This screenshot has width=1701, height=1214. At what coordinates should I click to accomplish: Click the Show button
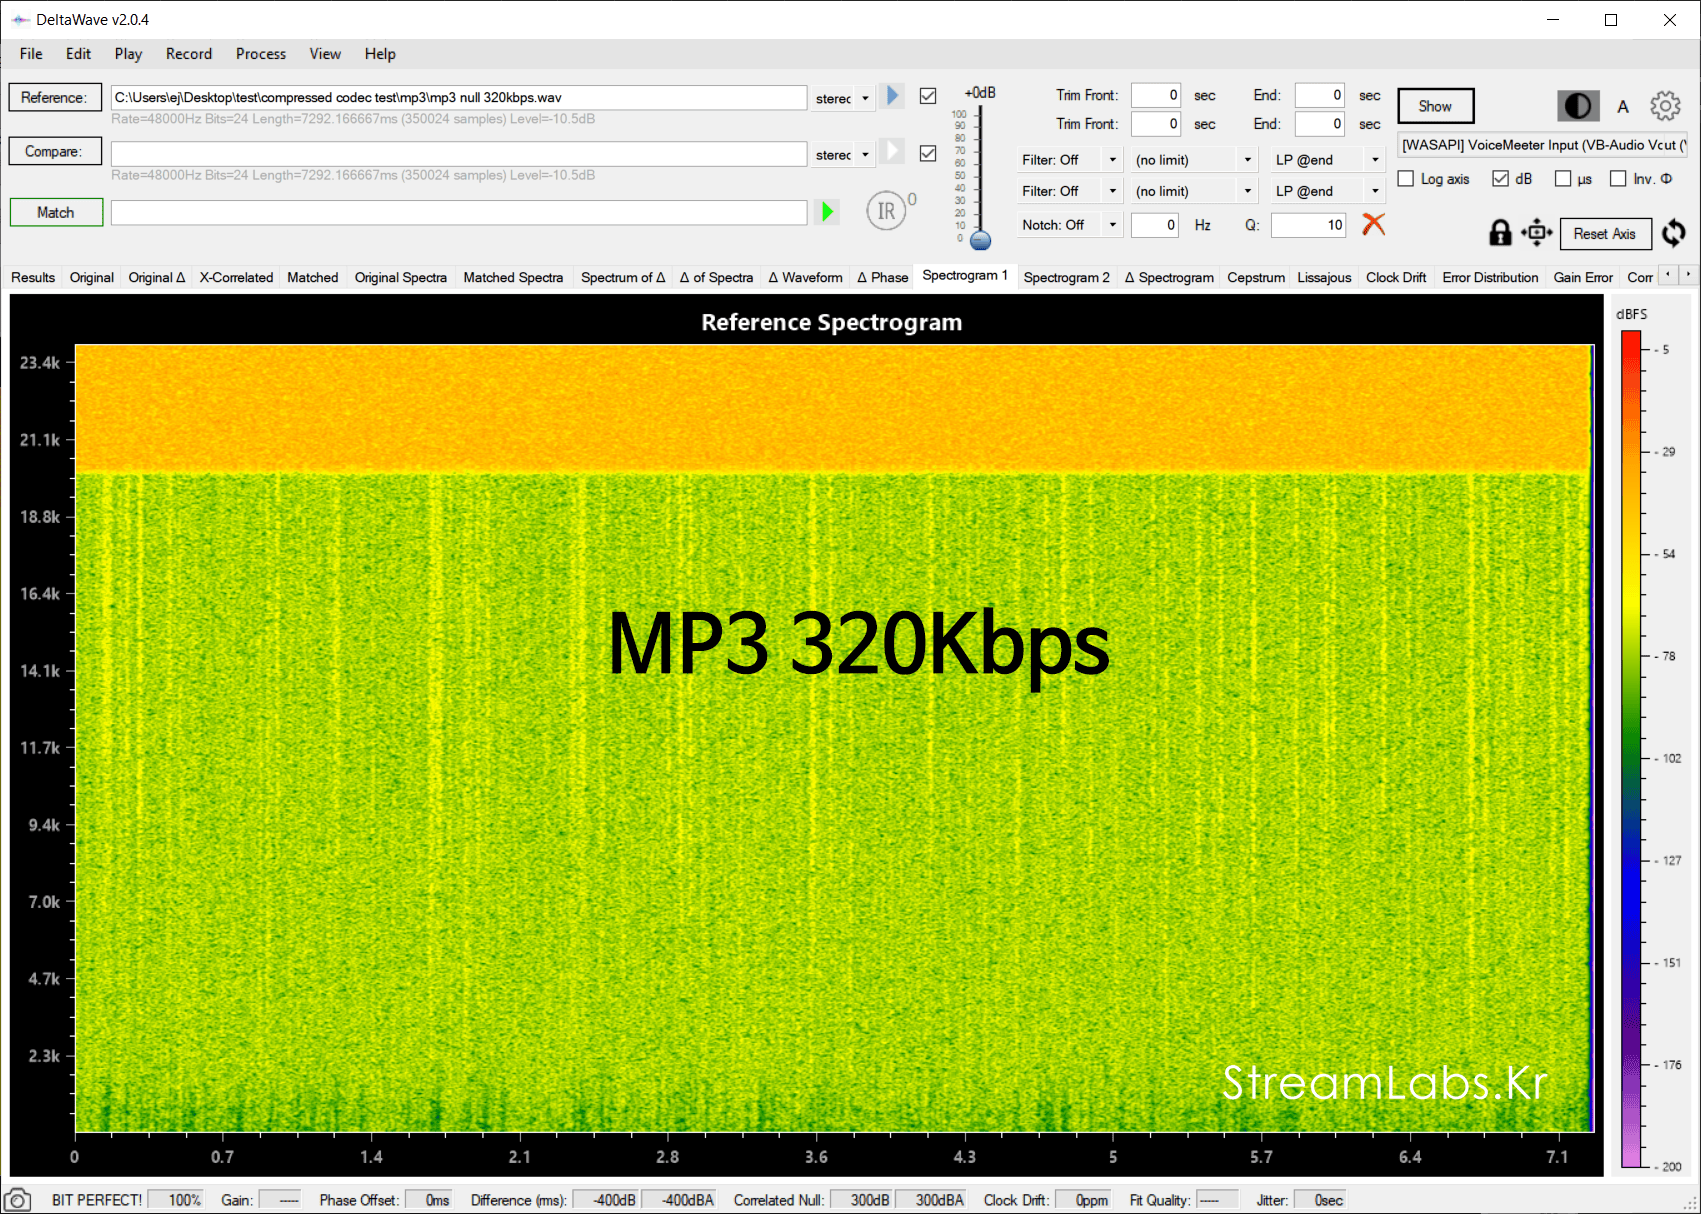(x=1435, y=106)
